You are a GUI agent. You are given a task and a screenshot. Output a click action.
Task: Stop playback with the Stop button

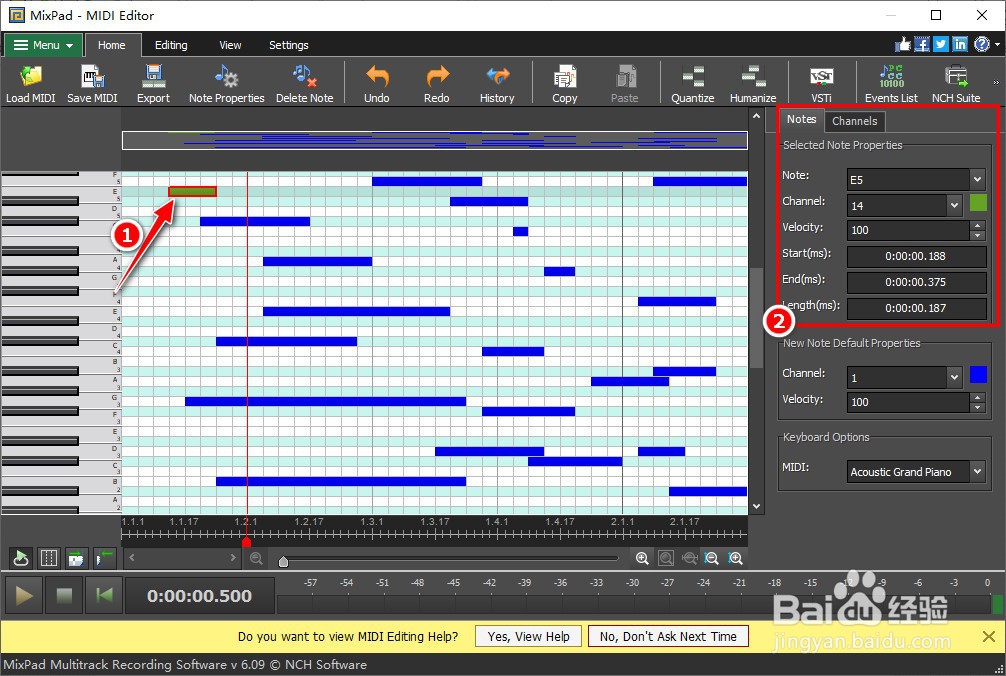point(64,596)
